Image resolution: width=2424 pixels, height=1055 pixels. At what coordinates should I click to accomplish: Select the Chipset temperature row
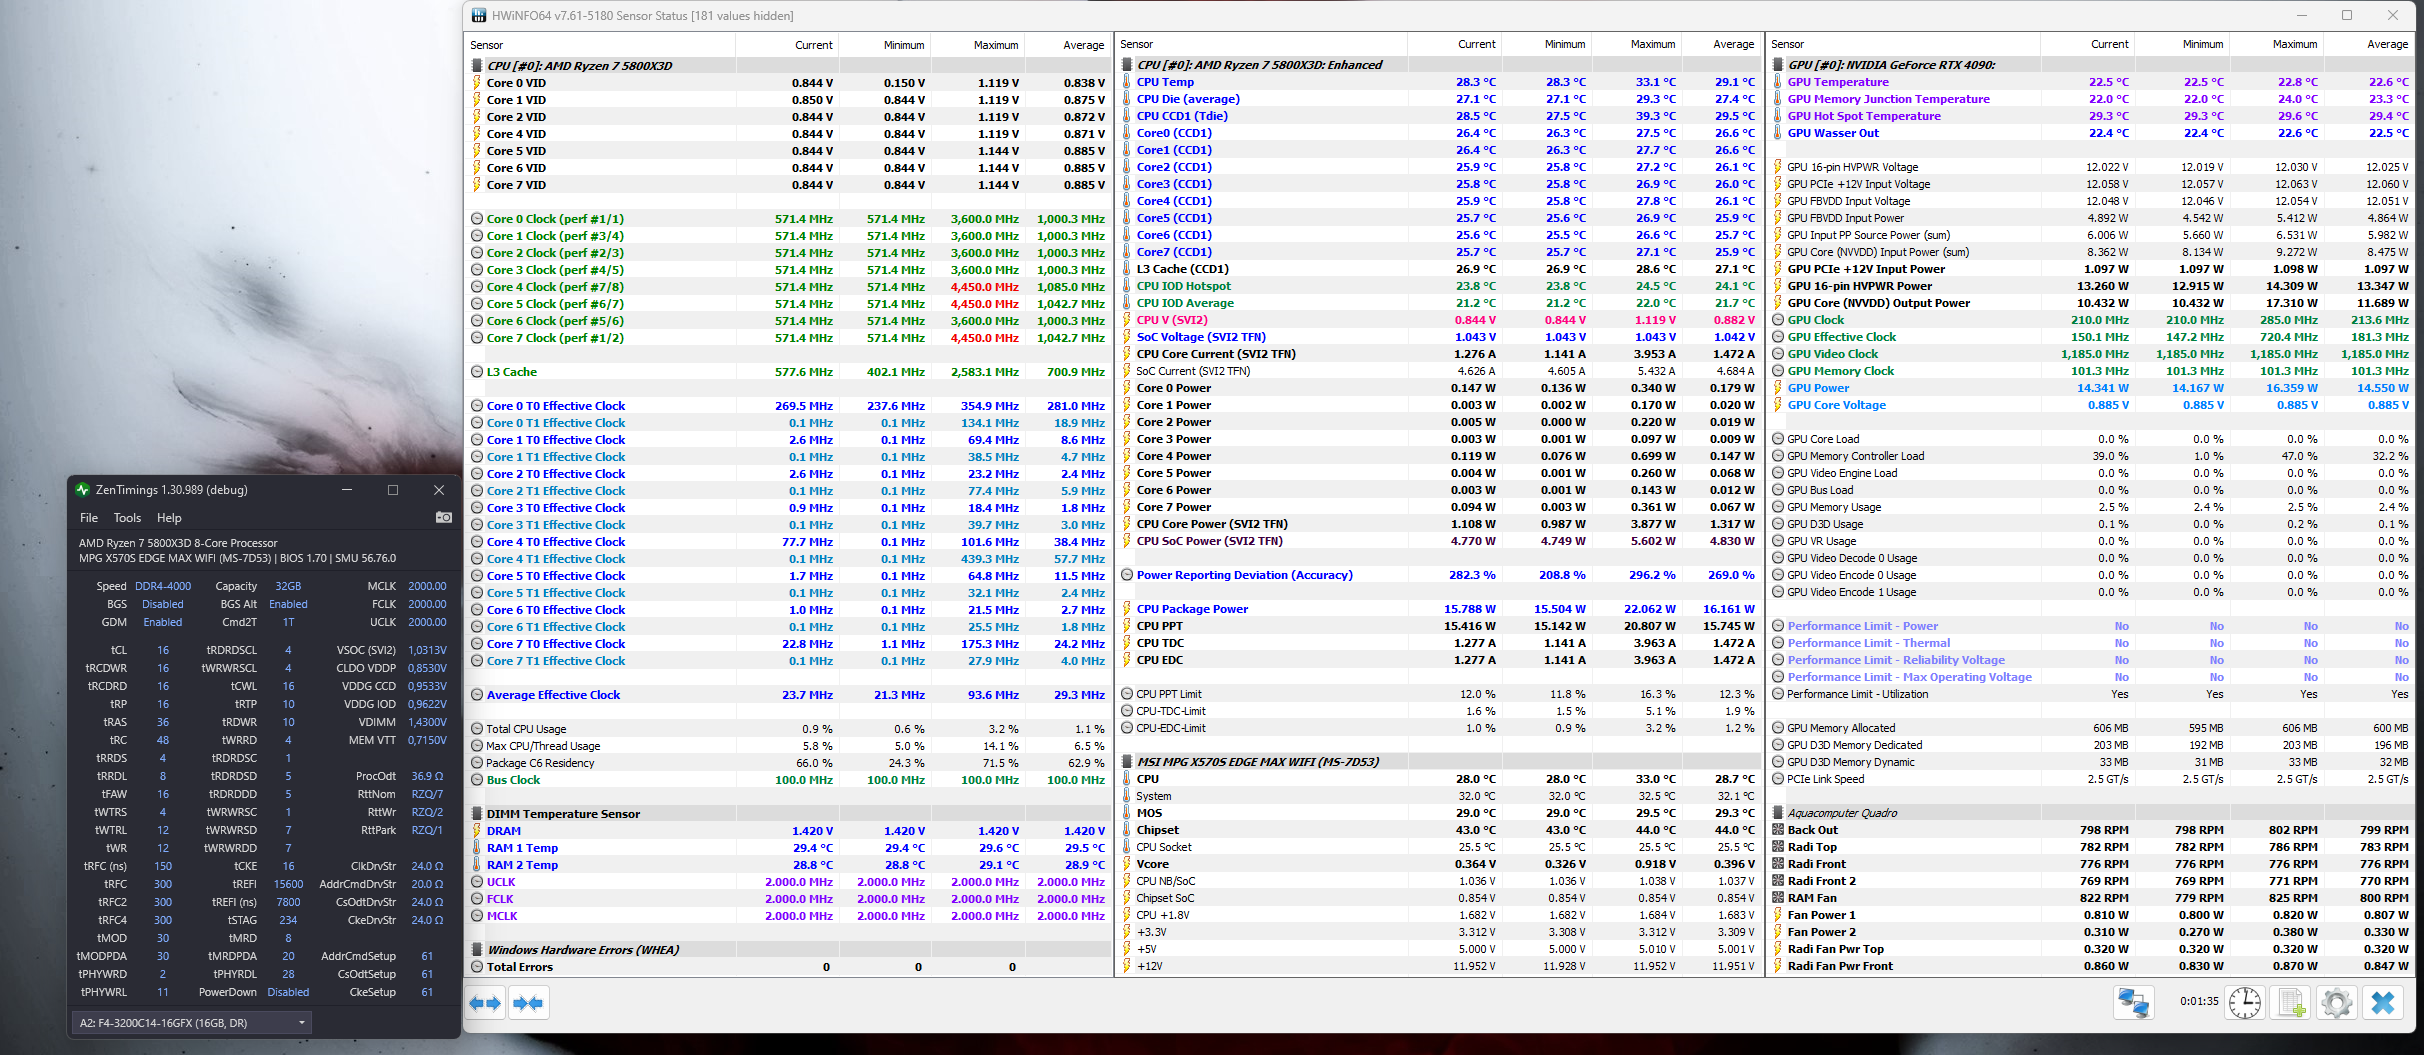(1439, 830)
